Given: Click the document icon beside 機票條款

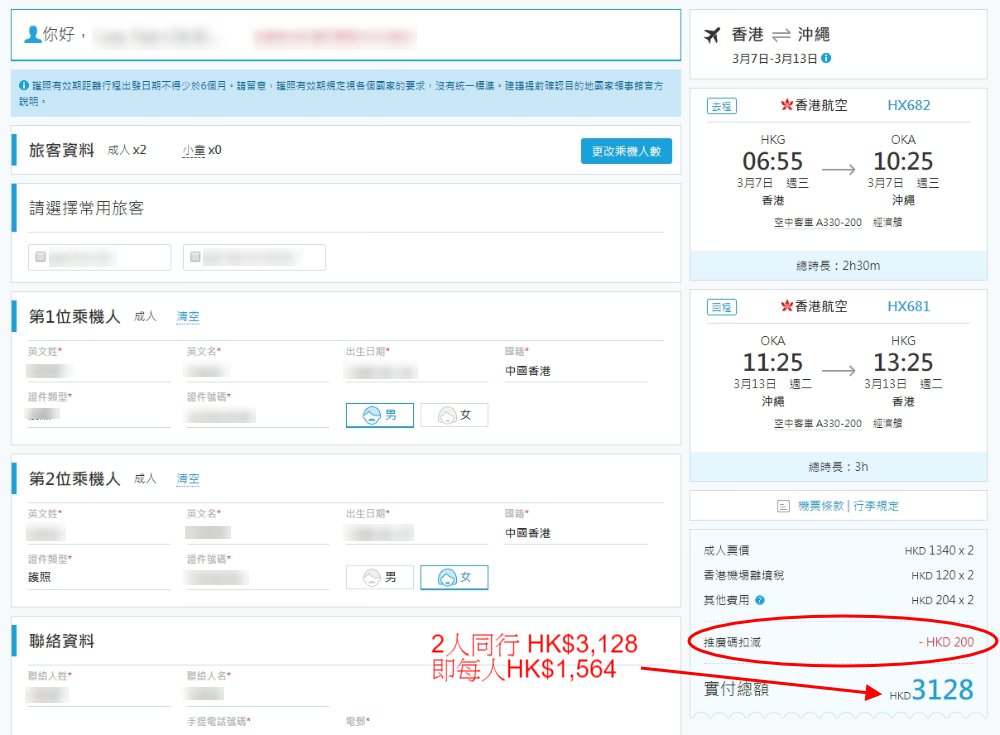Looking at the screenshot, I should pyautogui.click(x=783, y=507).
